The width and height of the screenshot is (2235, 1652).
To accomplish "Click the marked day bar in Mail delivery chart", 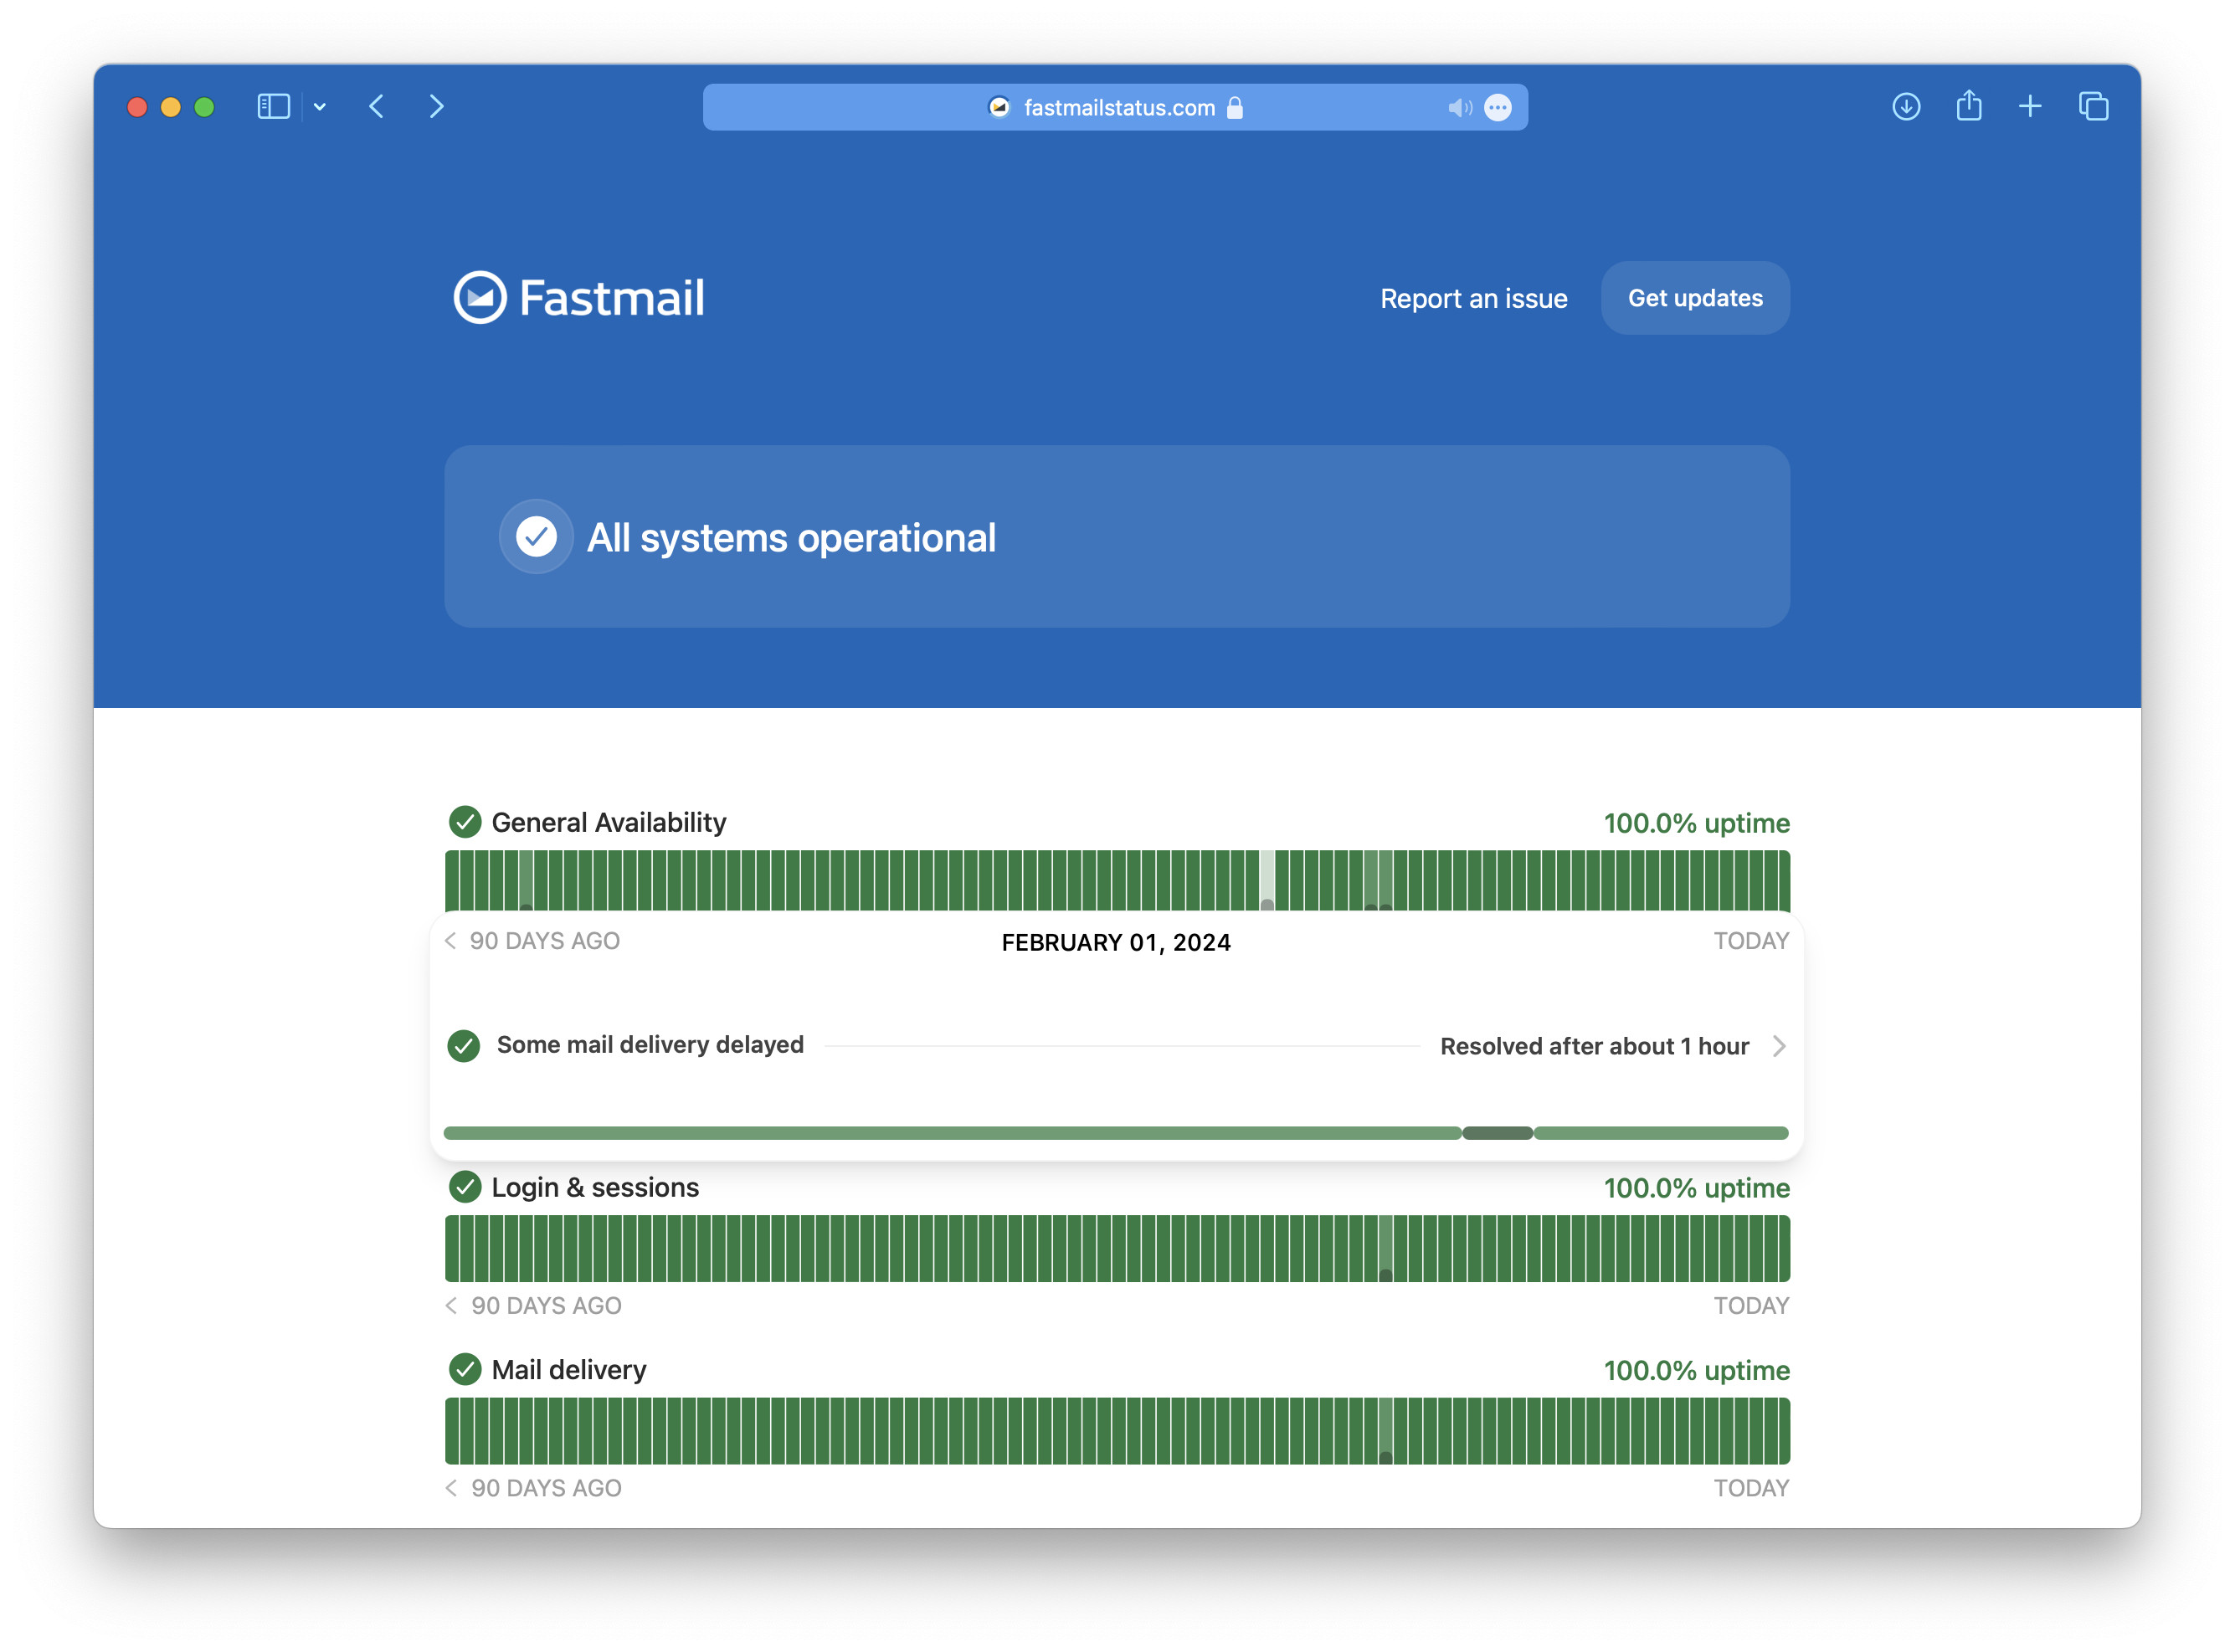I will (1385, 1430).
